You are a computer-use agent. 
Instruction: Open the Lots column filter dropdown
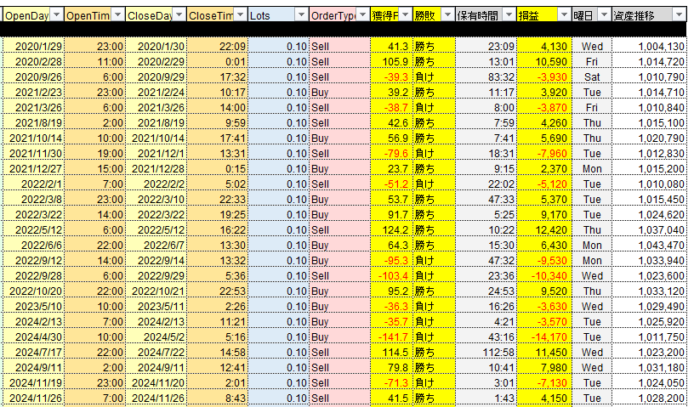(300, 15)
